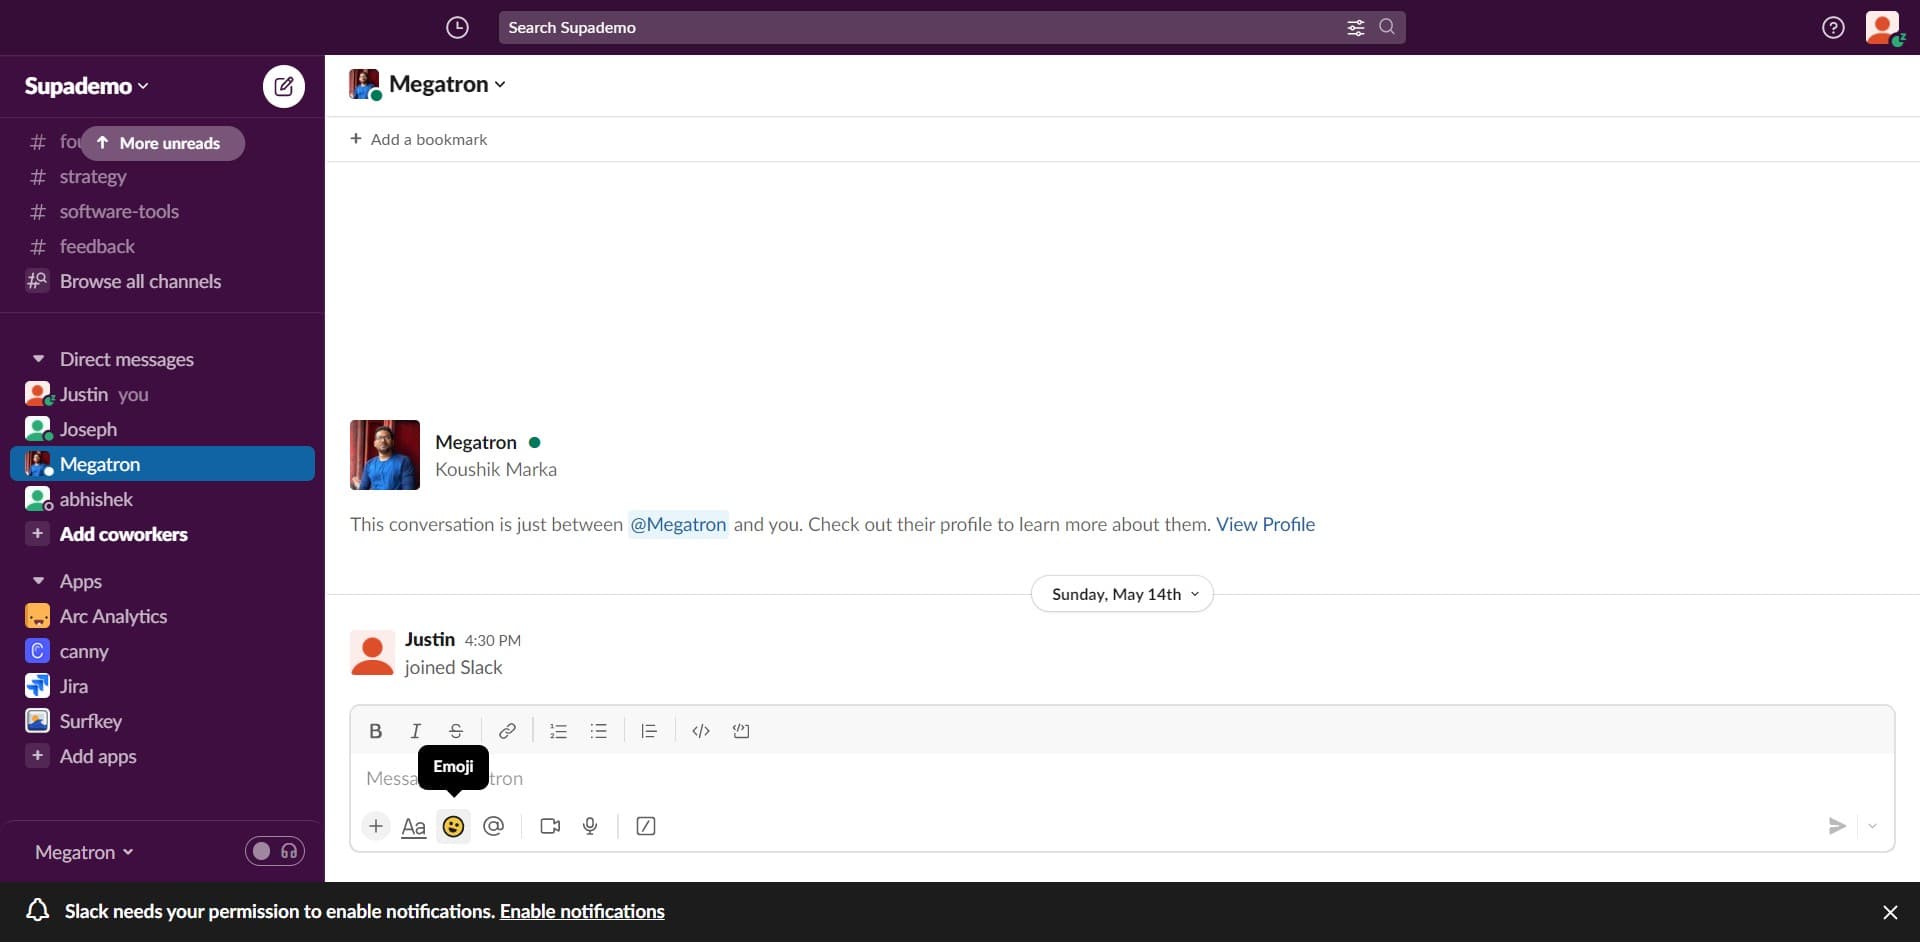Screen dimensions: 1920x942
Task: Open recent history with the clock icon
Action: tap(457, 27)
